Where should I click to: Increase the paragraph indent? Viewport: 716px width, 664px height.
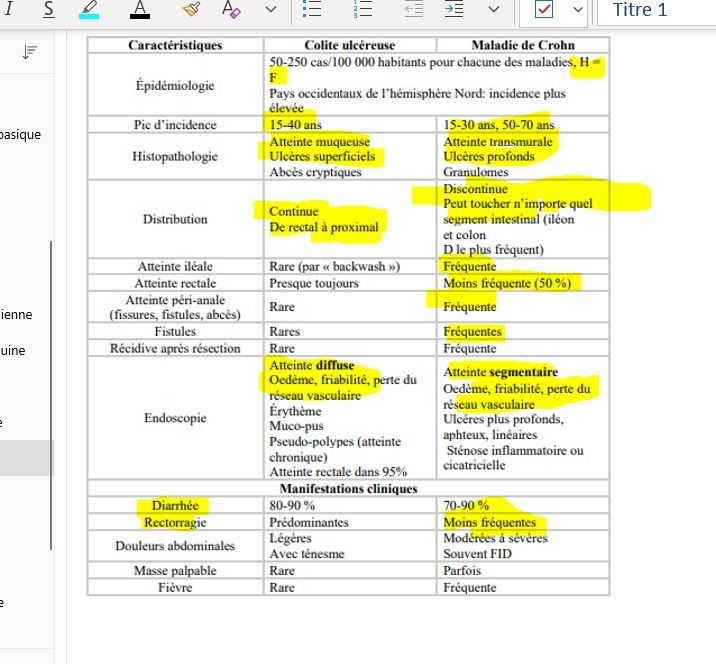(454, 9)
